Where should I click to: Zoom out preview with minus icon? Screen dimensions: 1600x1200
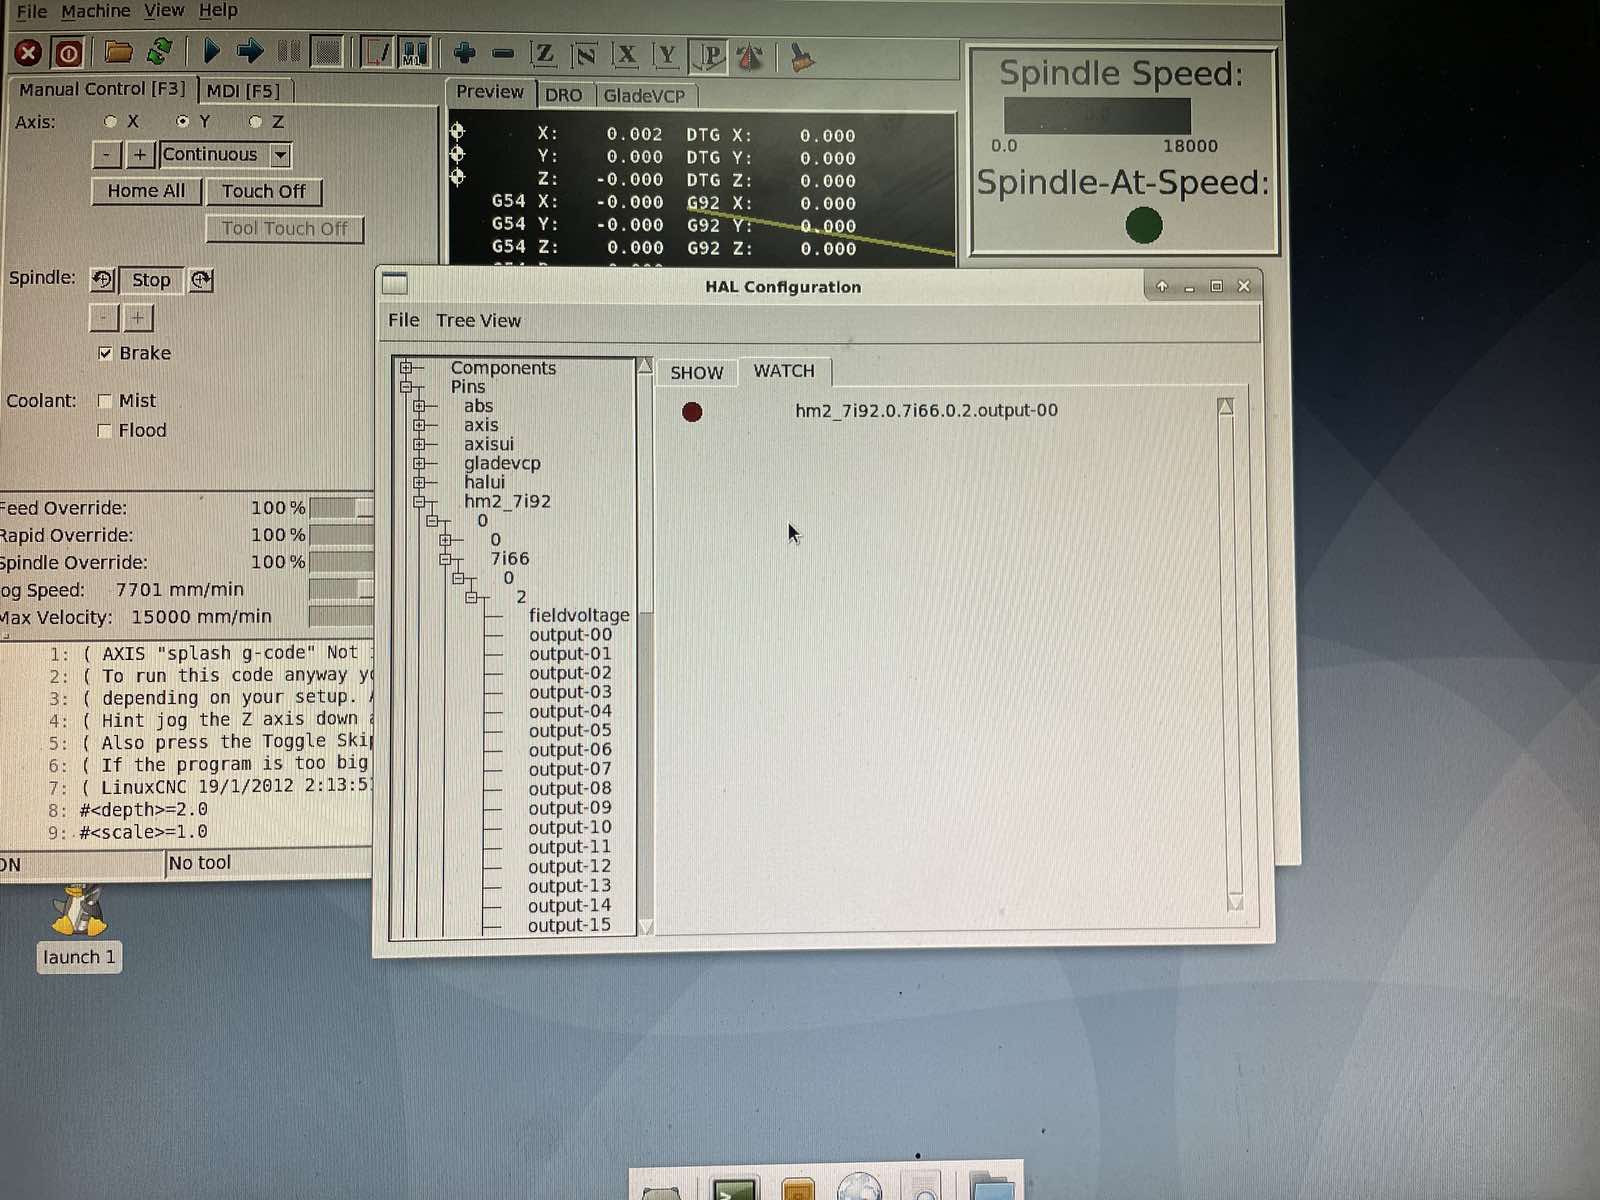click(503, 53)
